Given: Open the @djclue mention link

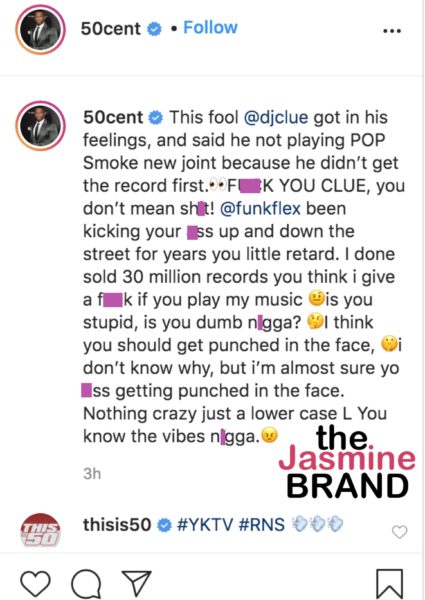Looking at the screenshot, I should (276, 117).
